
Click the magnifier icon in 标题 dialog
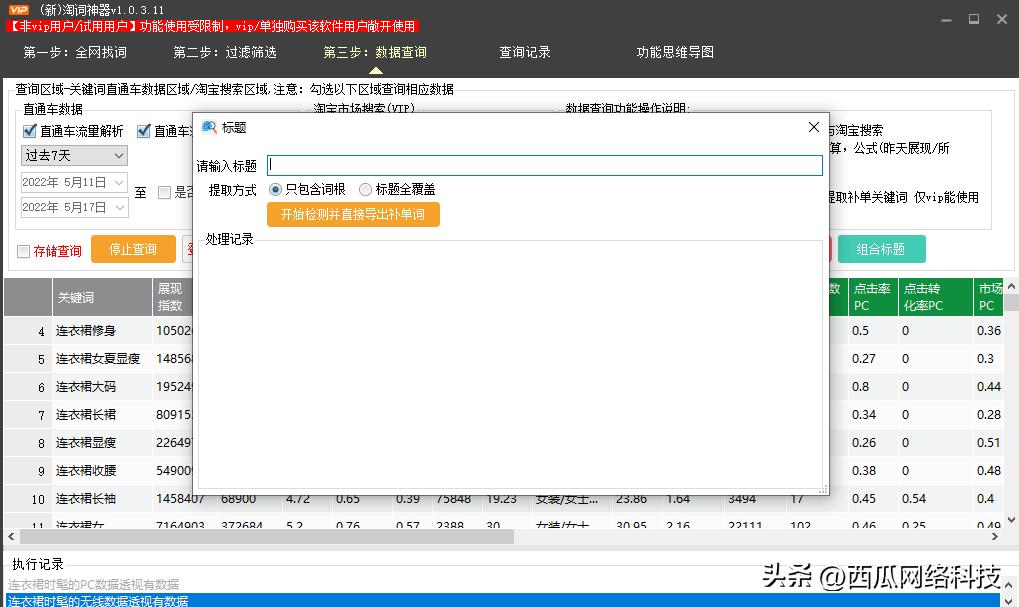(210, 128)
